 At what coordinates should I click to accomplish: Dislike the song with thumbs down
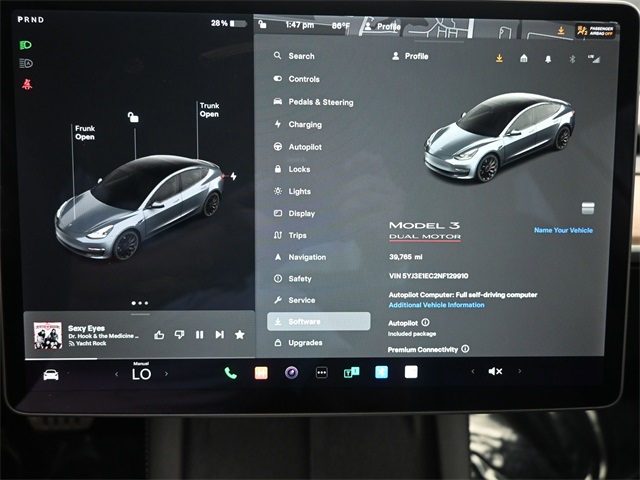179,335
